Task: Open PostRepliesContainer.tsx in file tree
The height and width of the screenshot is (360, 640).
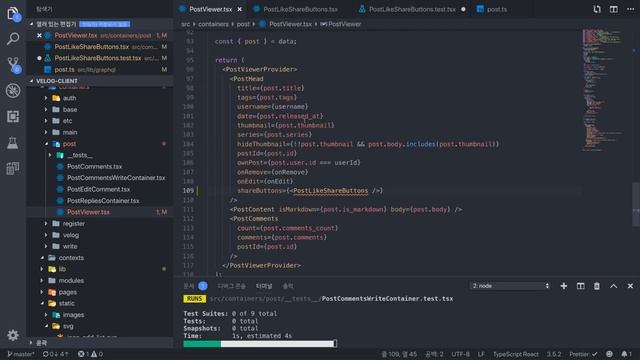Action: (x=99, y=201)
